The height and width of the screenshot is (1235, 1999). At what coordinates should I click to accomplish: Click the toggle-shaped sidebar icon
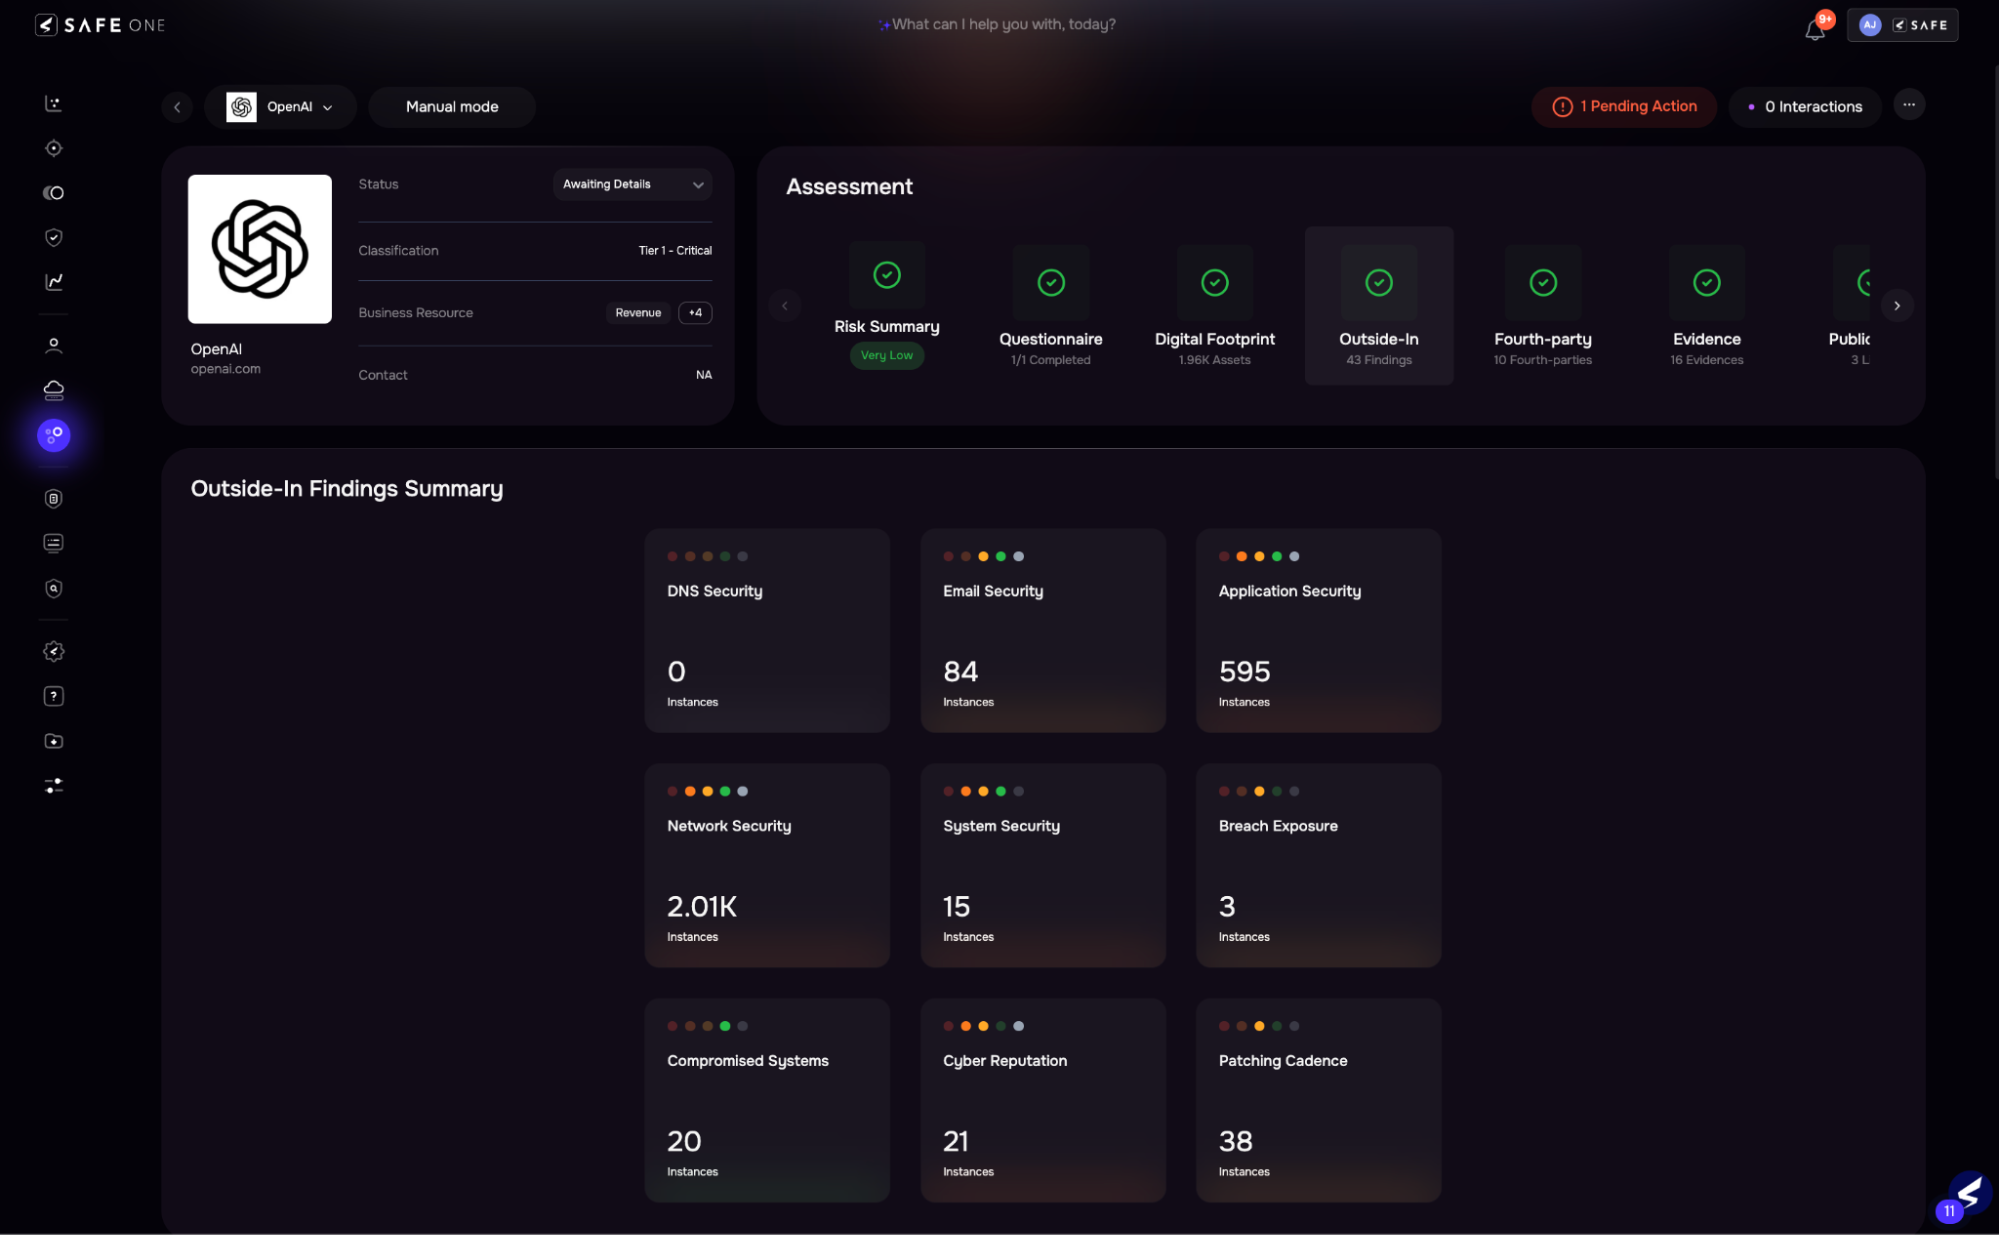(54, 193)
